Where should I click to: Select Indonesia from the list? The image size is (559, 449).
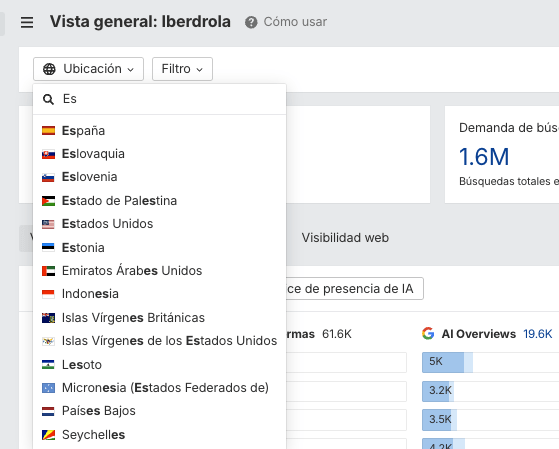click(160, 294)
